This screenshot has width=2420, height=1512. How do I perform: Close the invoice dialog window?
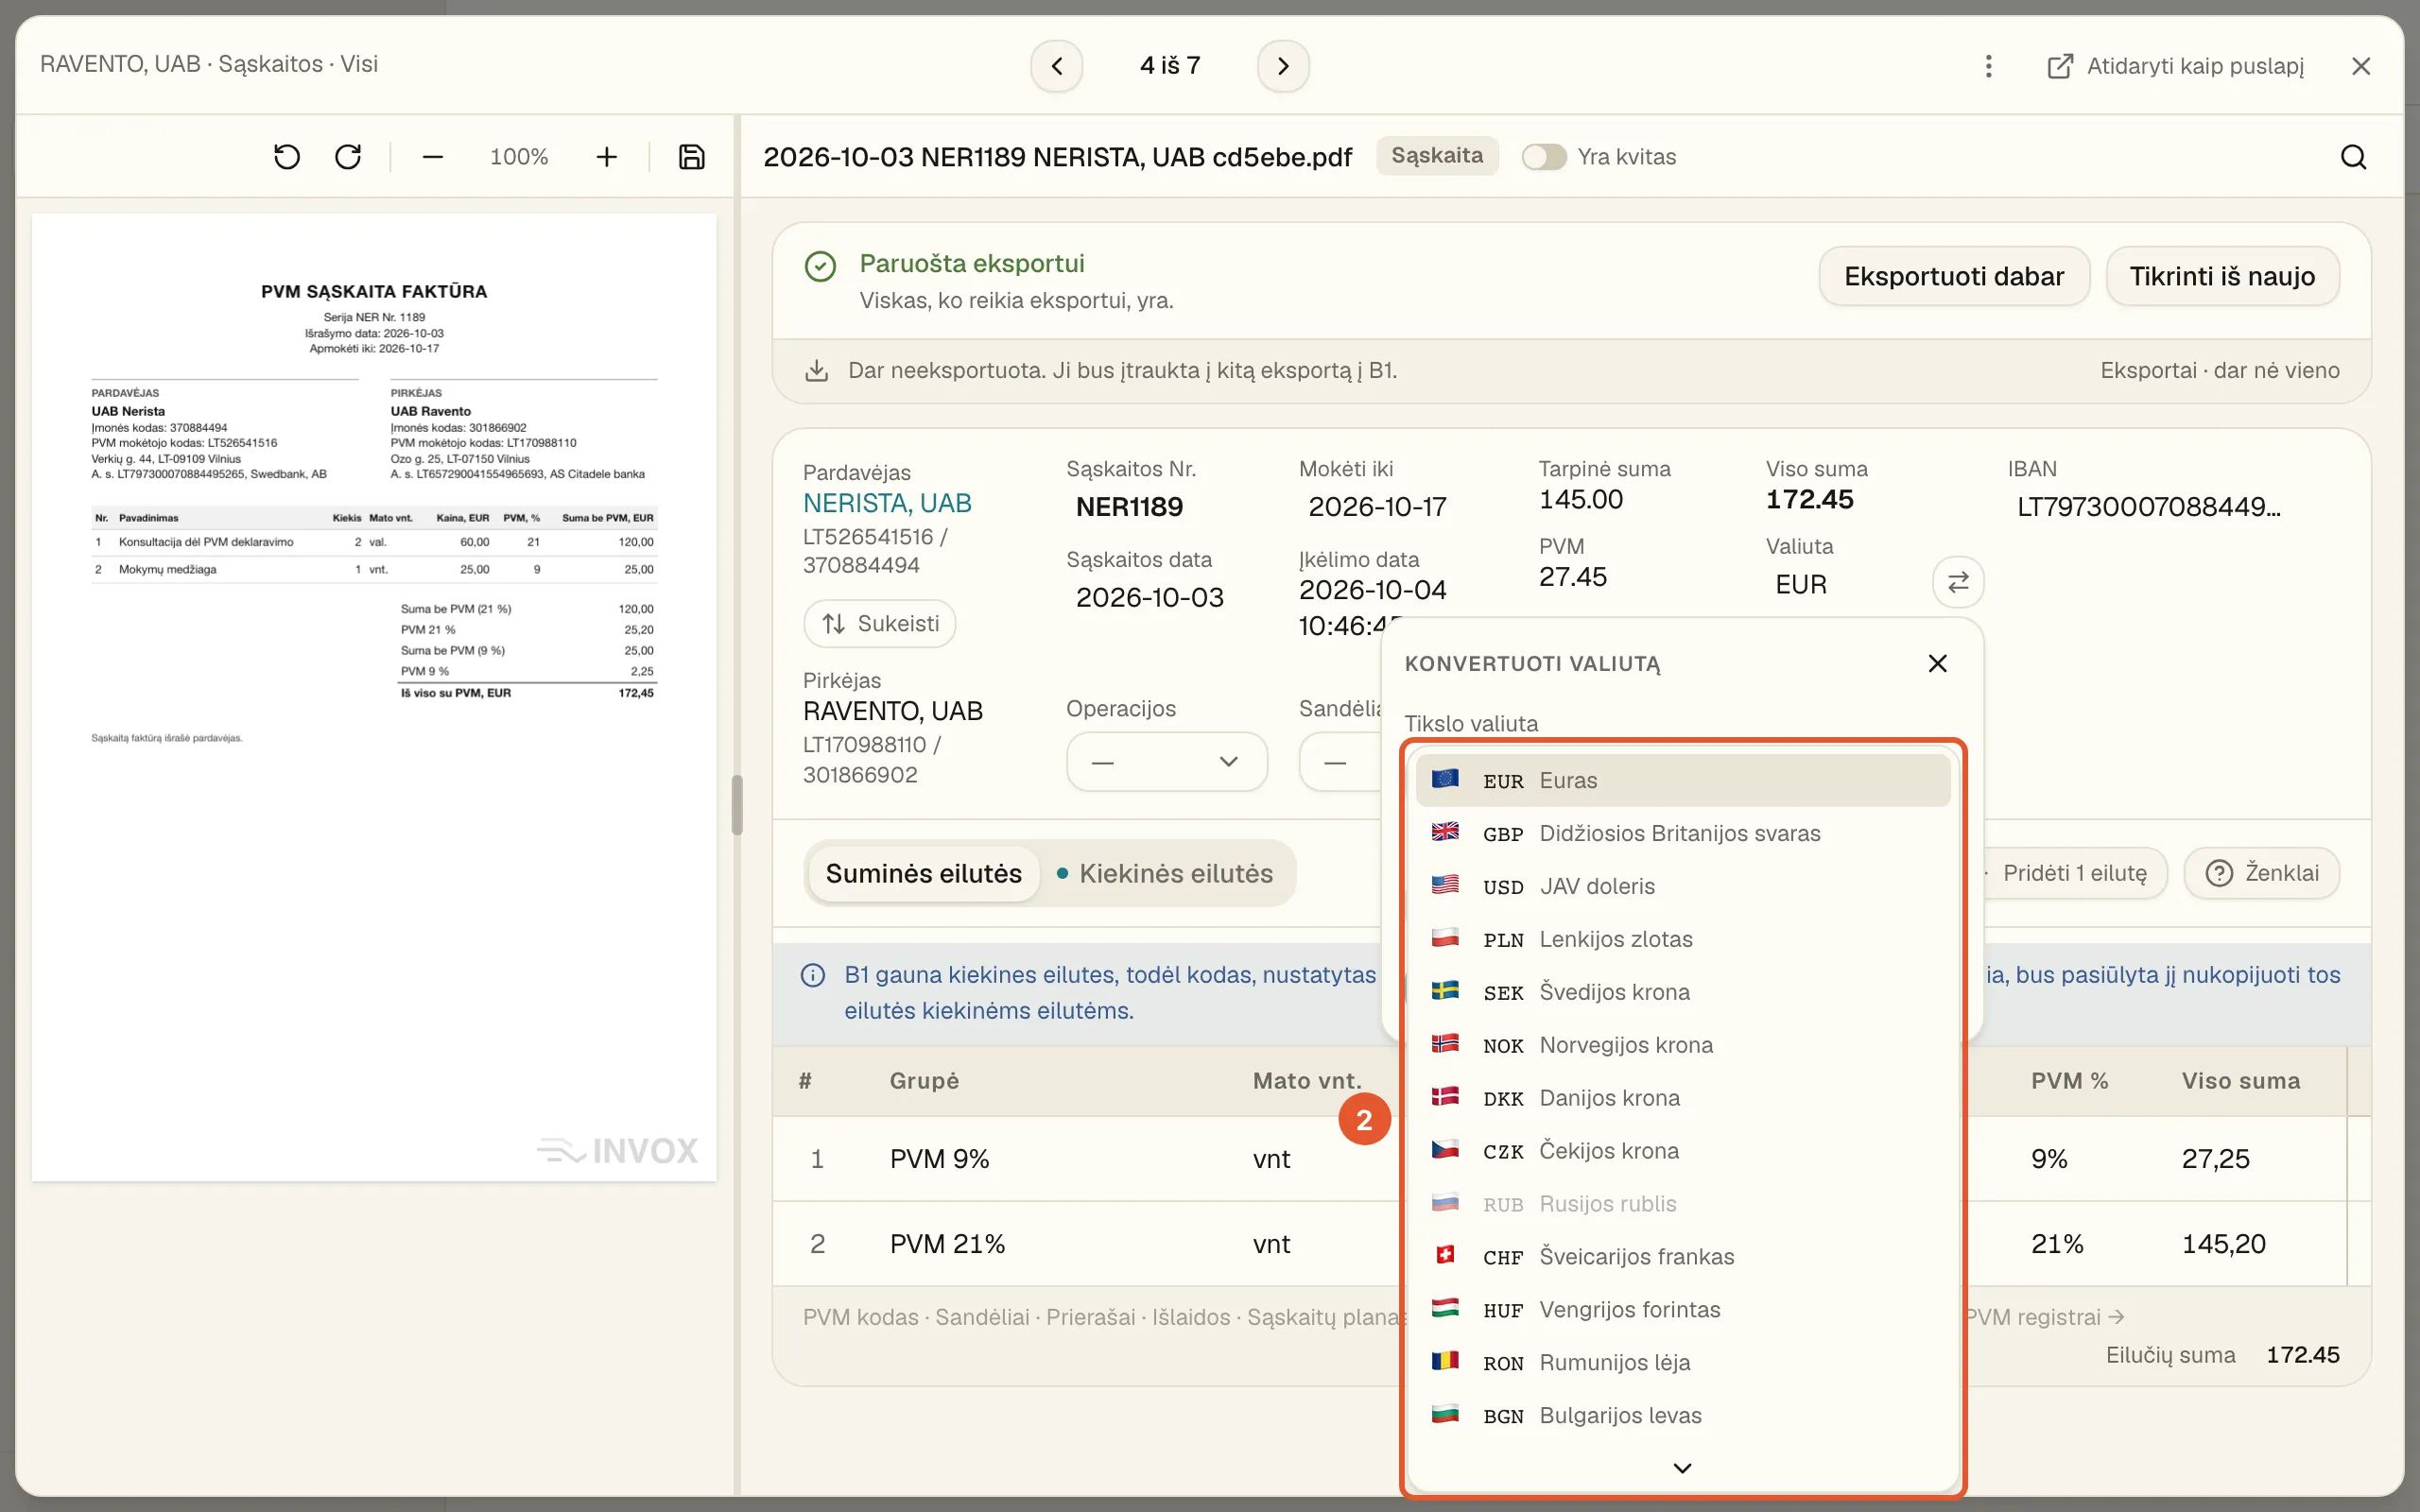pos(2361,66)
